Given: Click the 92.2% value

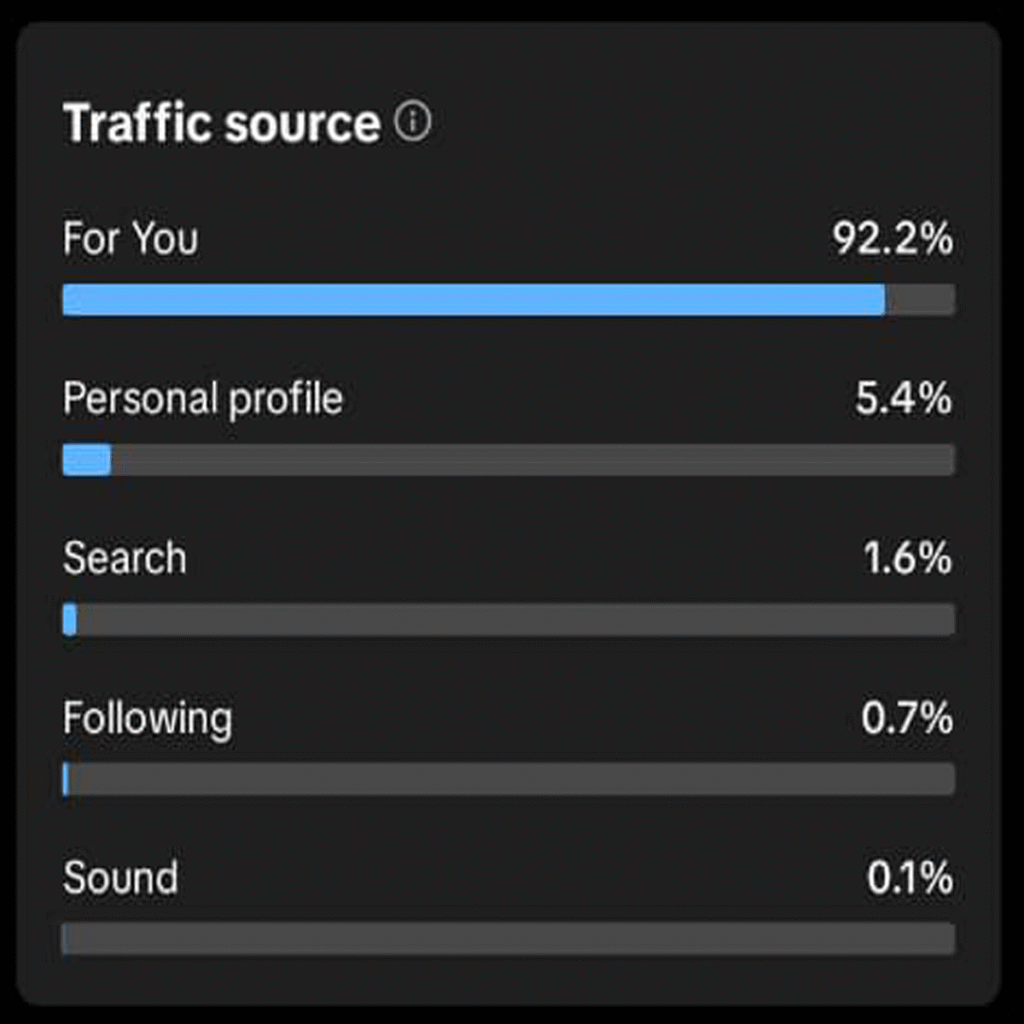Looking at the screenshot, I should click(x=892, y=238).
